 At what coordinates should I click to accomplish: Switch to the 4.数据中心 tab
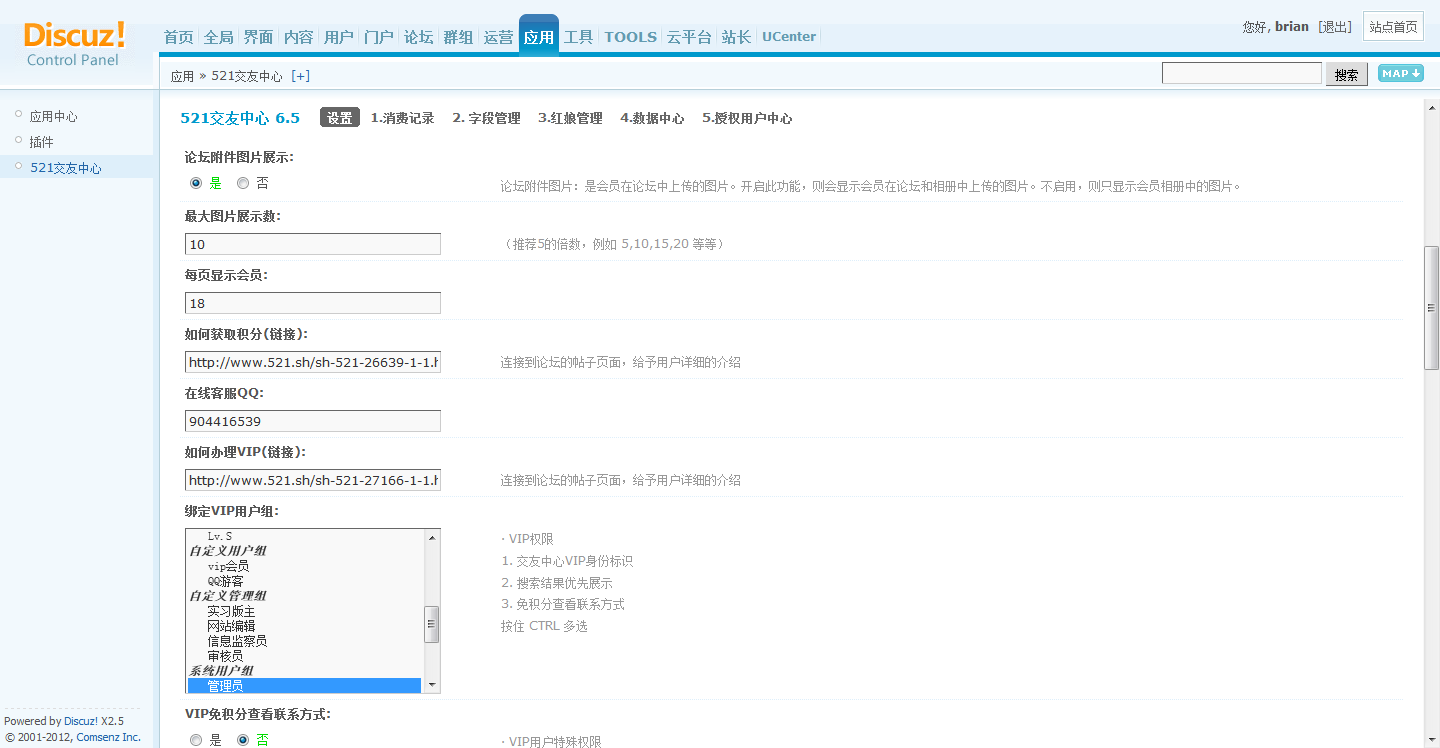(652, 118)
